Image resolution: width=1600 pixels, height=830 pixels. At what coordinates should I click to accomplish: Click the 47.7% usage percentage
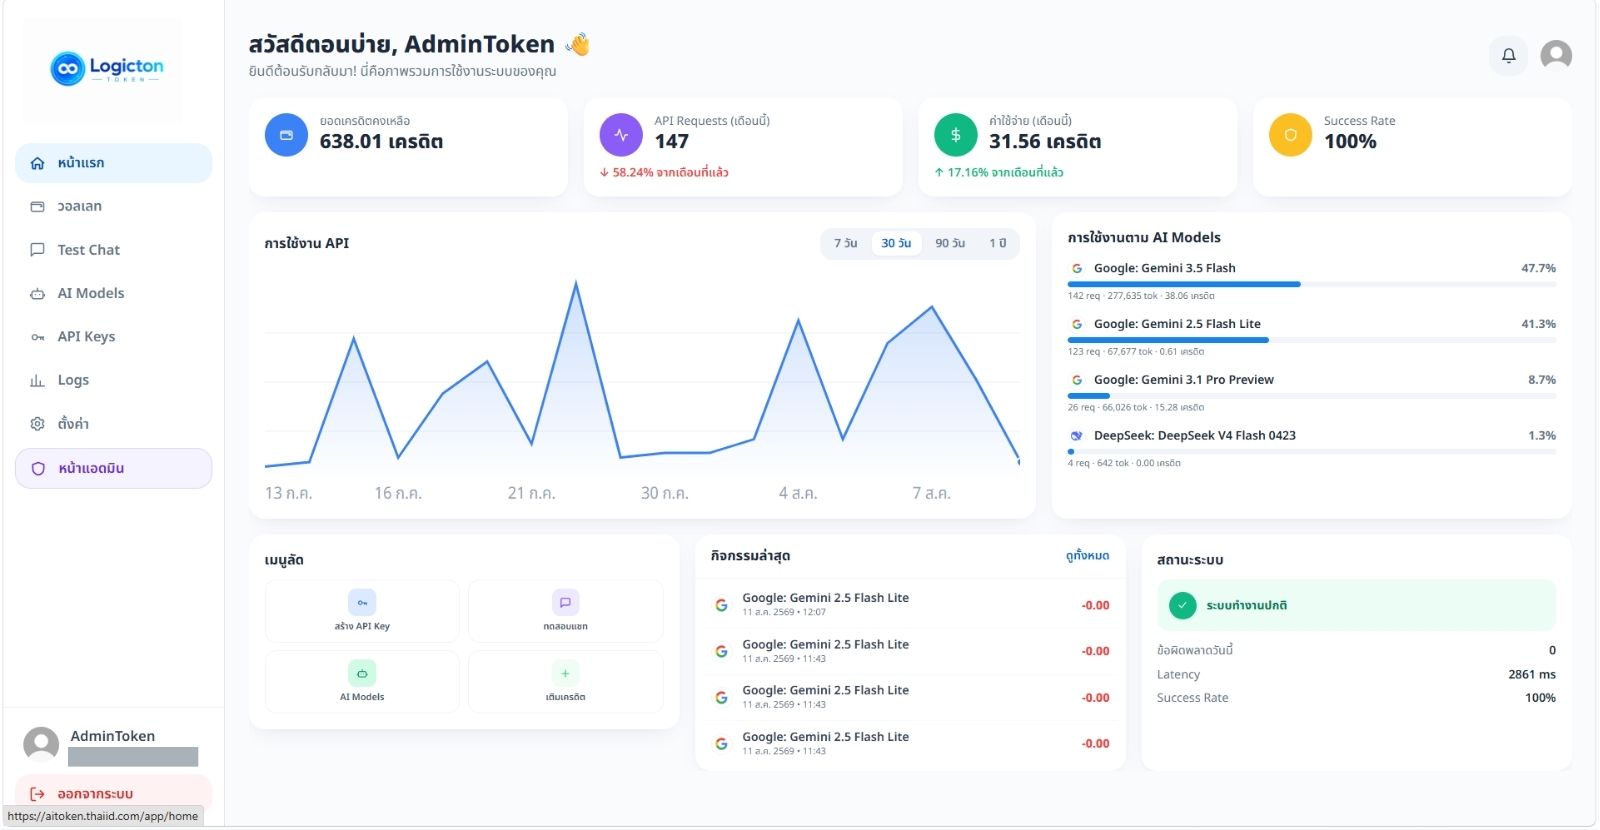[1538, 268]
